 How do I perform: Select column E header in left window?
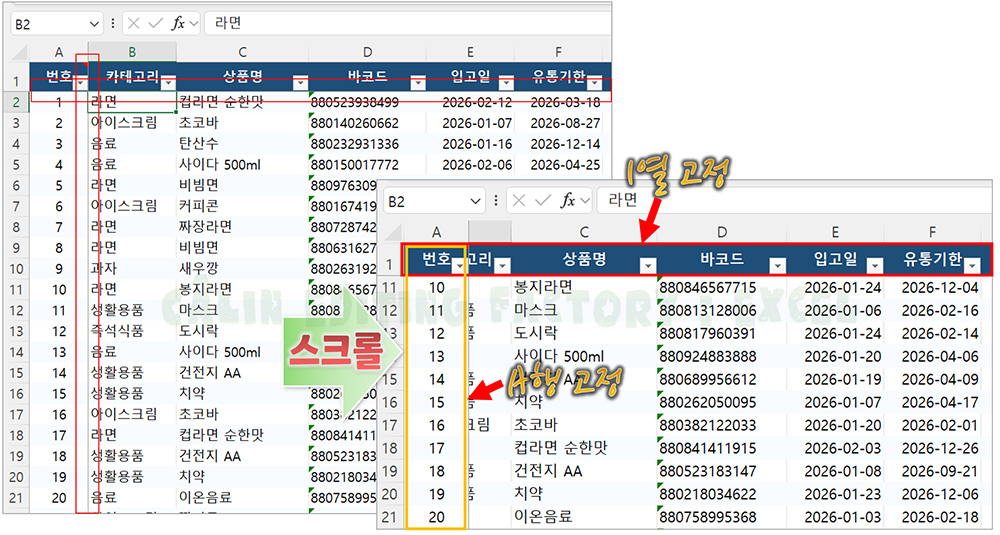coord(470,52)
